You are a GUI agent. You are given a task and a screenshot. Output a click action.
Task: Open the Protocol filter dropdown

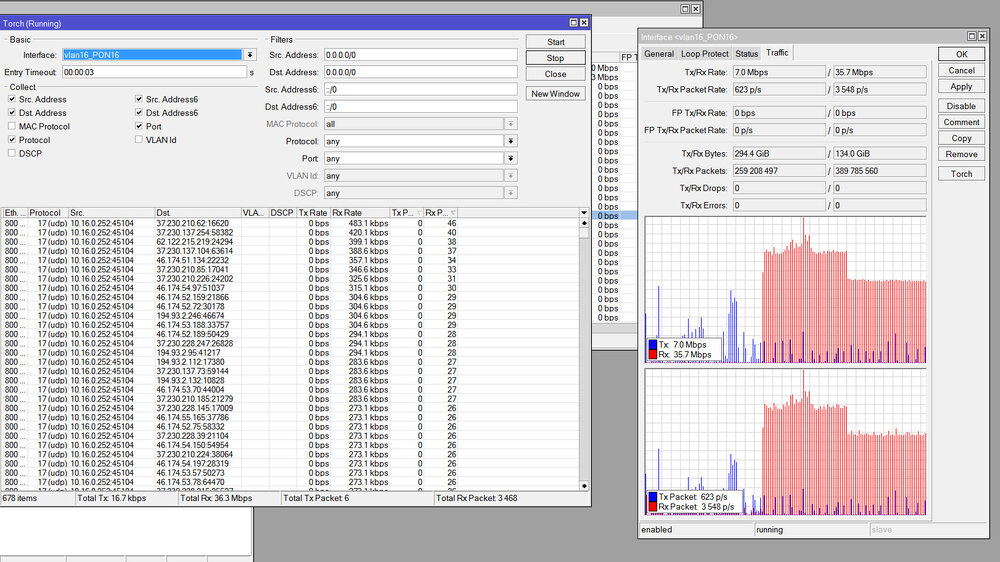pyautogui.click(x=510, y=141)
